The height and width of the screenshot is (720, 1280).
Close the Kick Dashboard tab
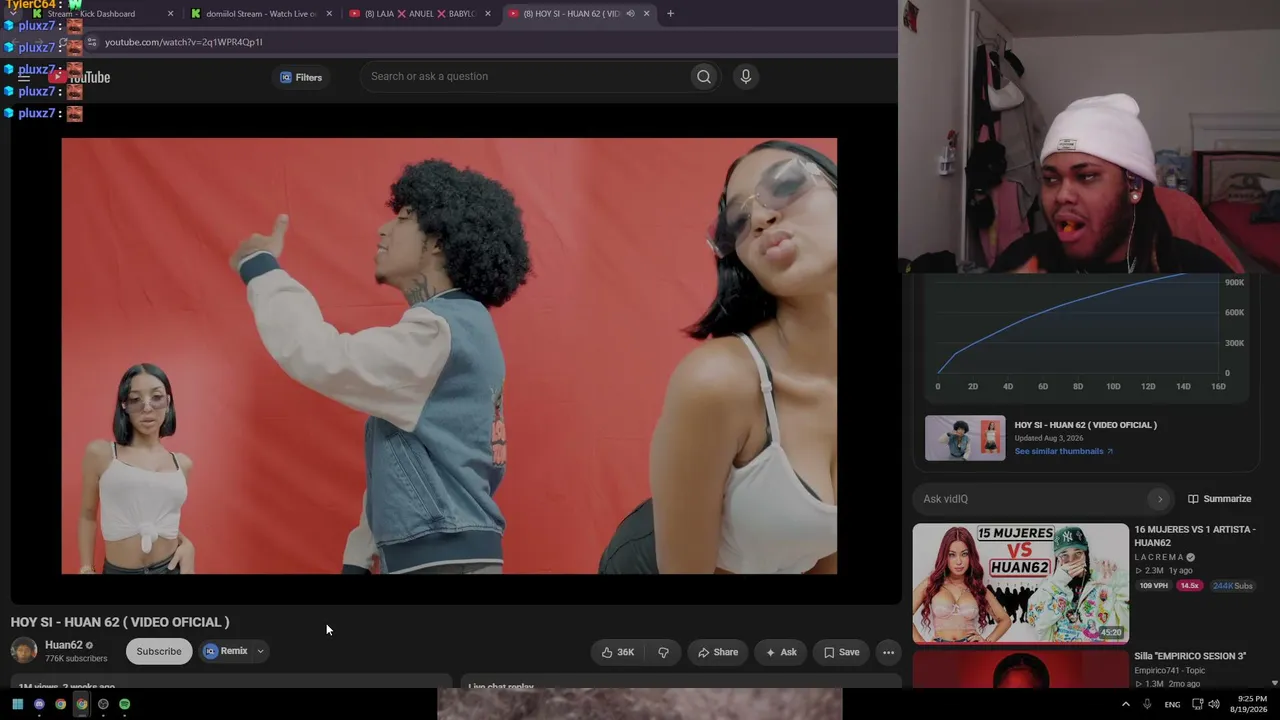(x=171, y=14)
